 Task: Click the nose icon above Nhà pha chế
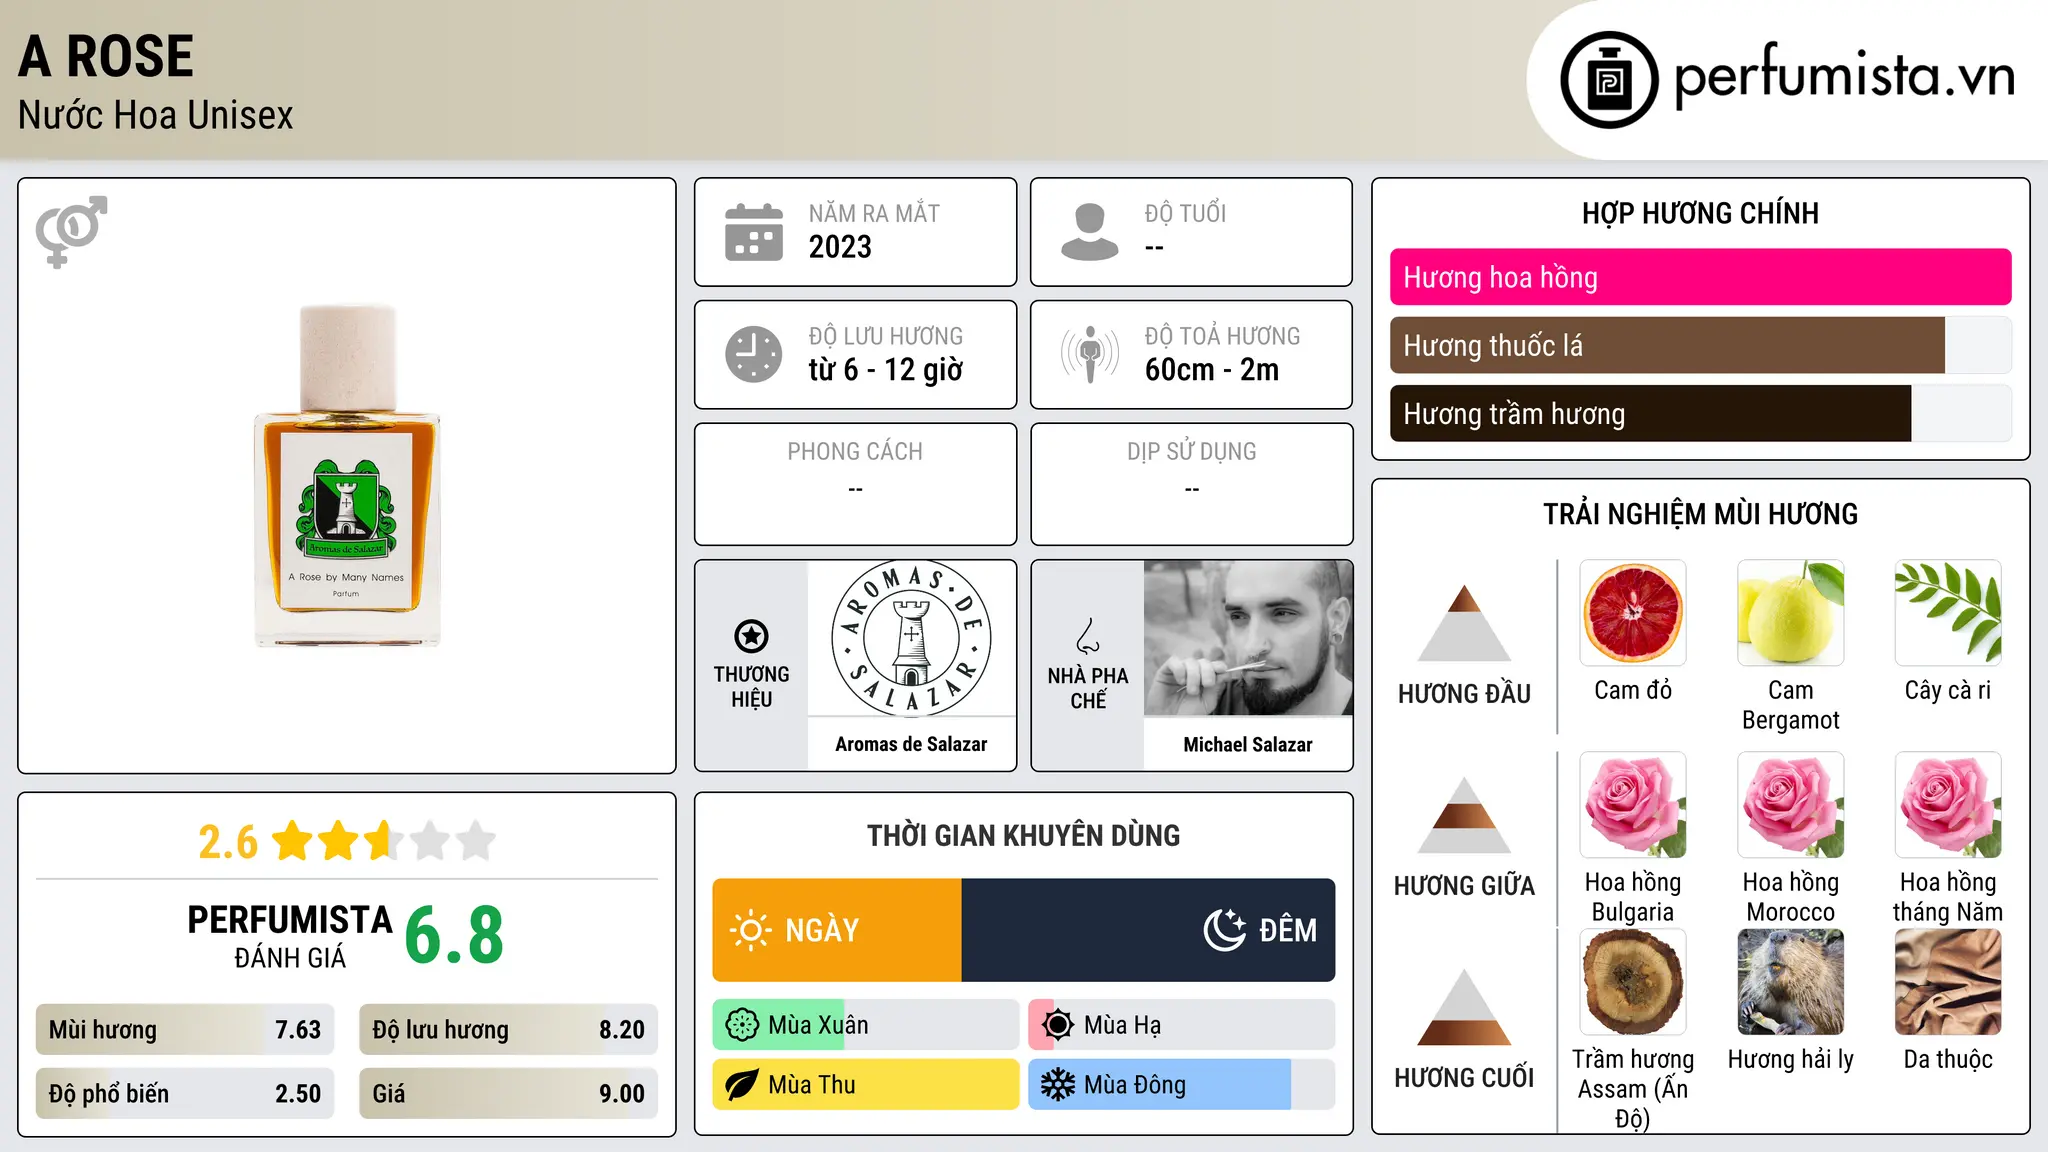[x=1088, y=636]
